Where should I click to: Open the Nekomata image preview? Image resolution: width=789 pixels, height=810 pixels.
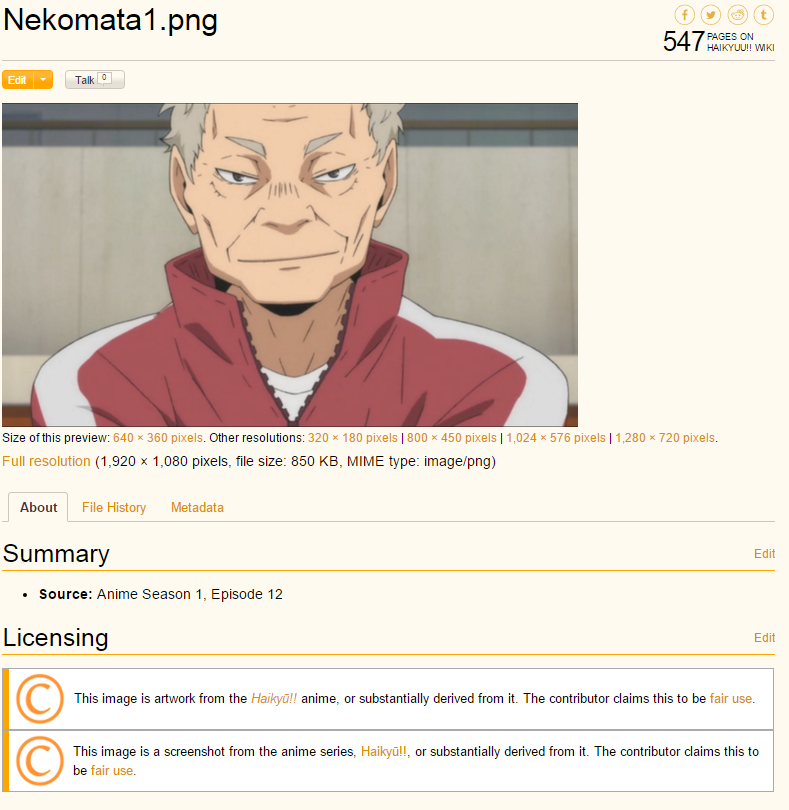(290, 264)
